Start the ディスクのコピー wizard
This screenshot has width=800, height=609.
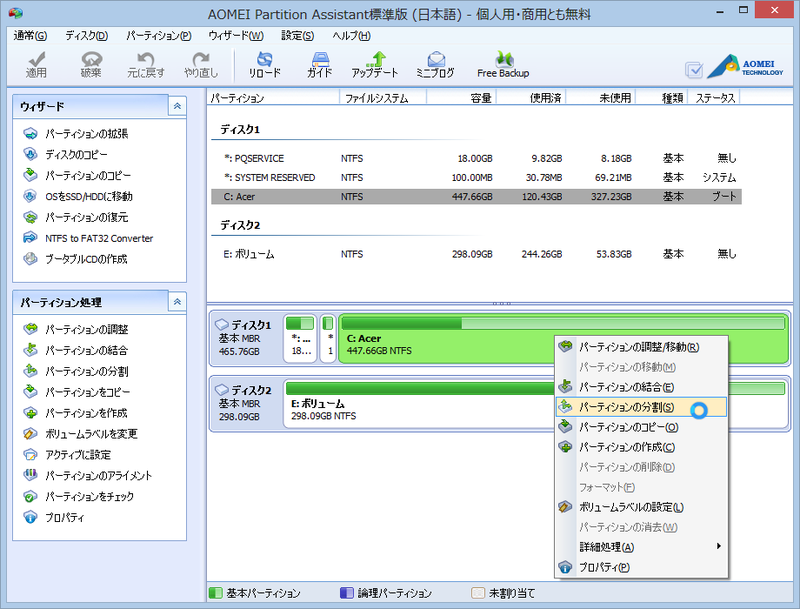[x=66, y=155]
